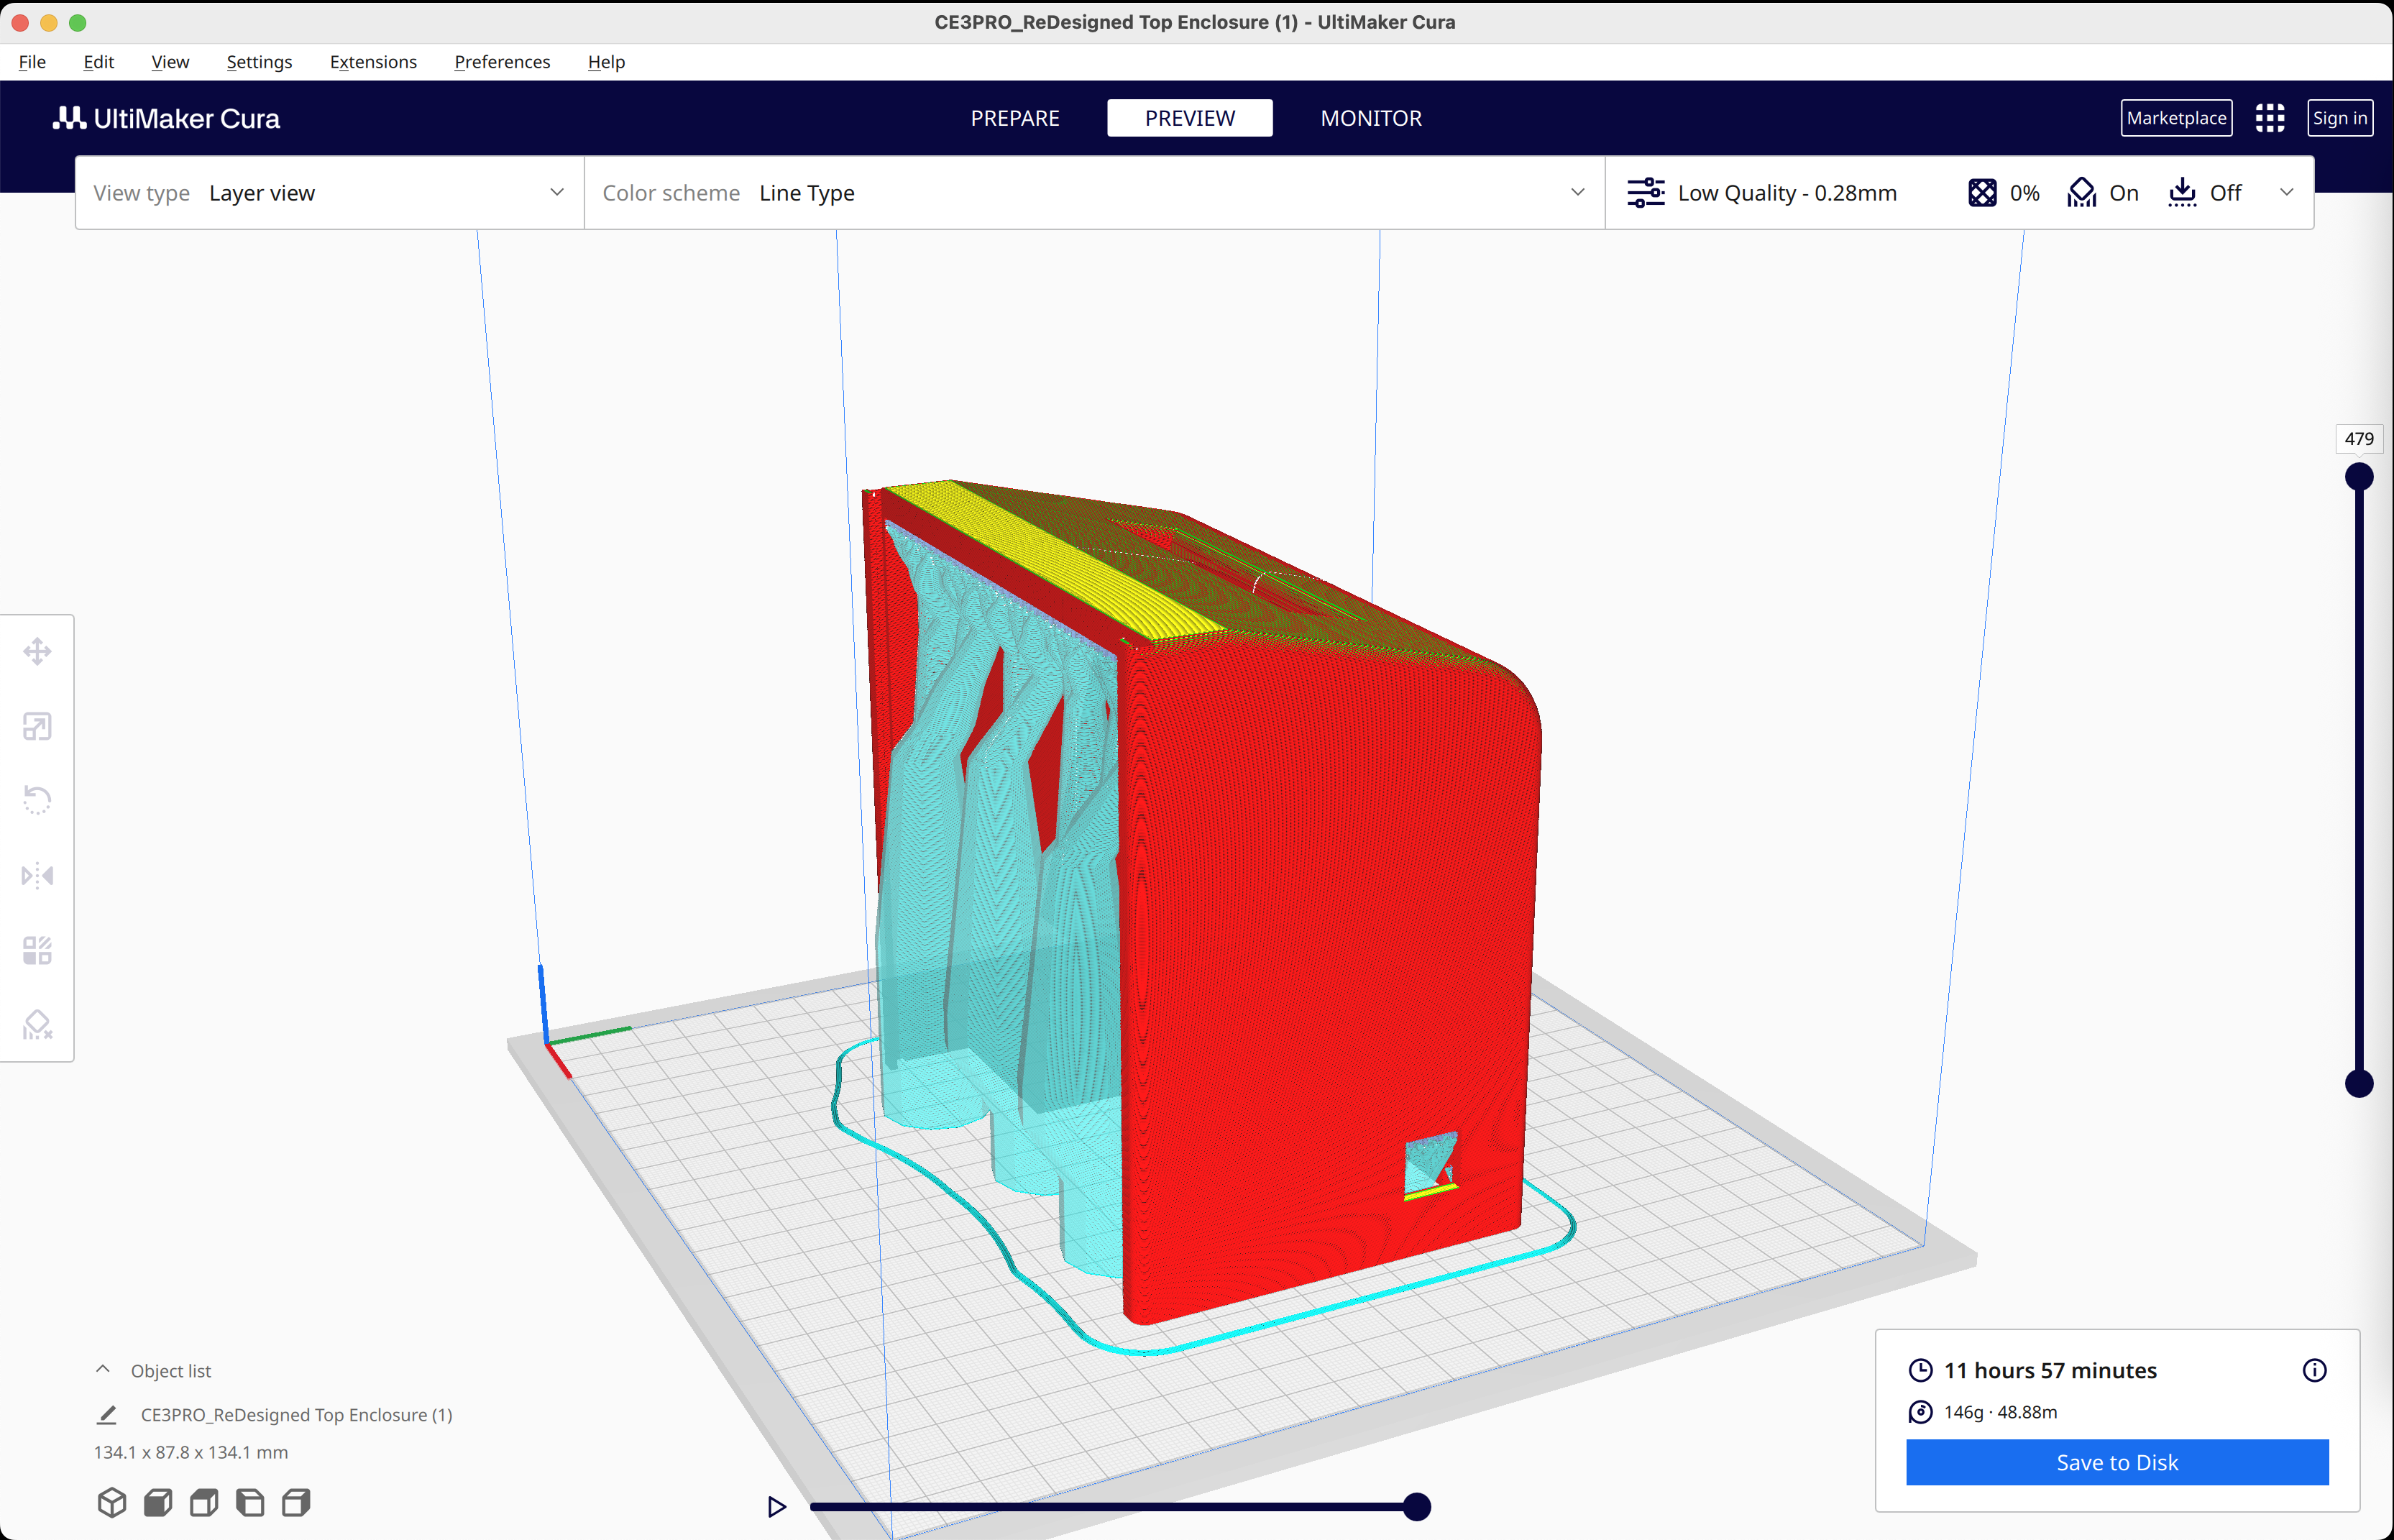Open the Edit menu
2394x1540 pixels.
pos(98,62)
